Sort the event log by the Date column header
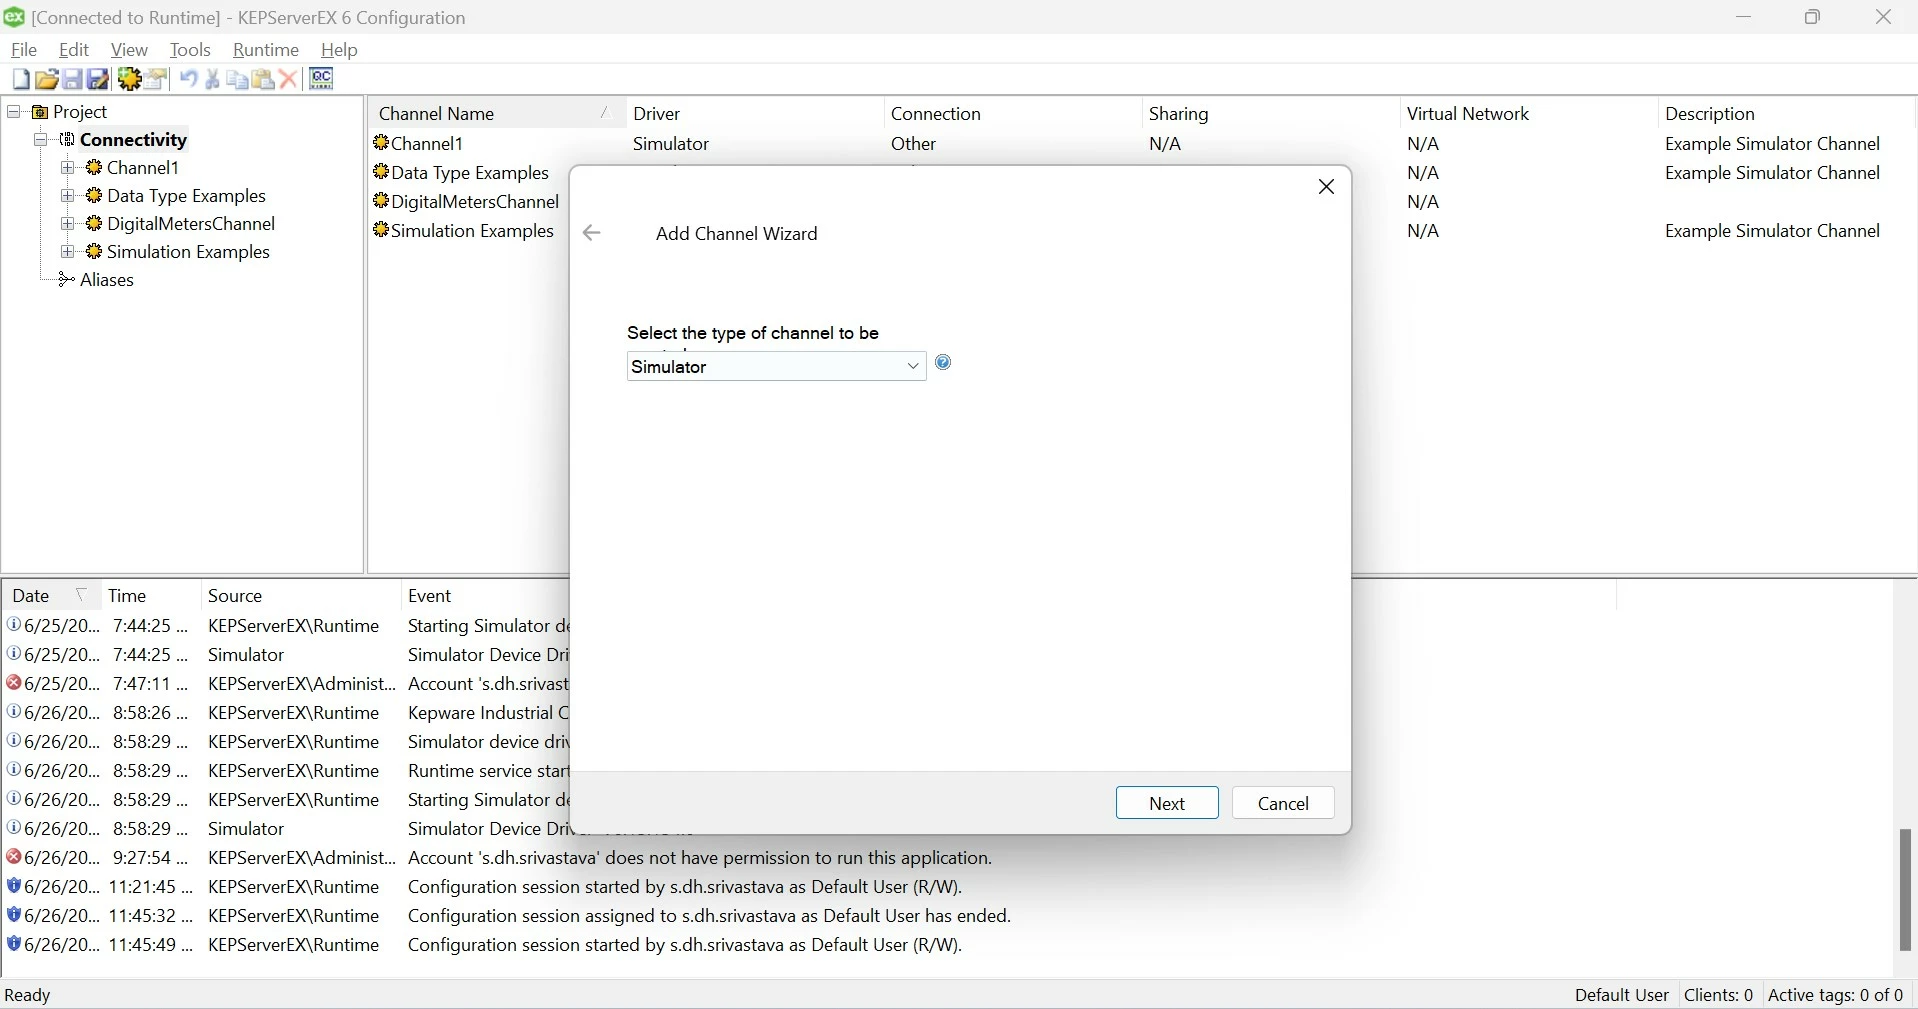This screenshot has height=1009, width=1918. 50,596
